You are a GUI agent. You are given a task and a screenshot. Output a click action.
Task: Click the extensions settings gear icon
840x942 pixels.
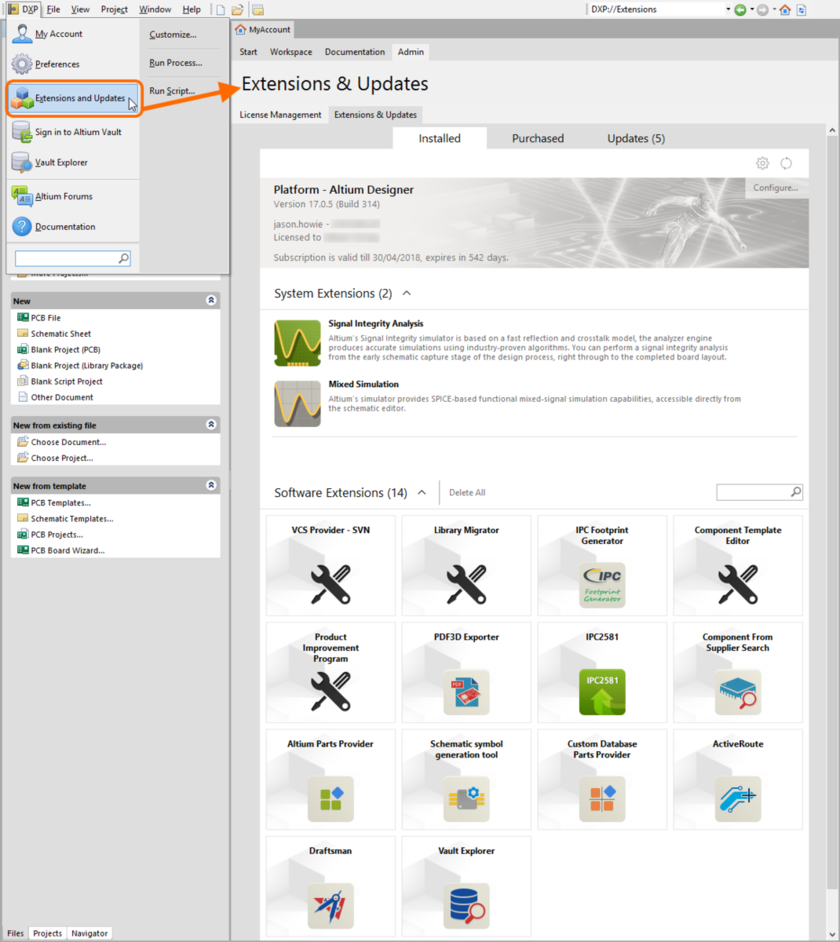762,162
